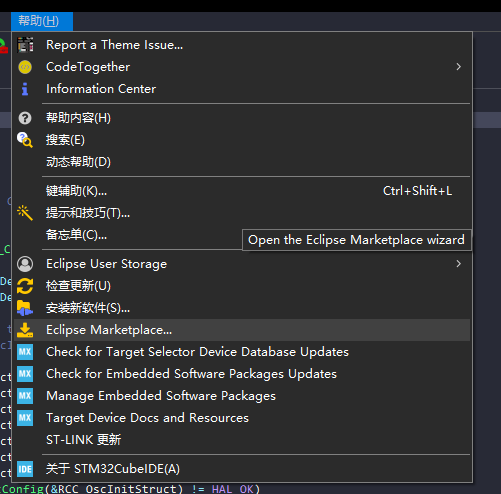
Task: Click the Eclipse User Storage avatar icon
Action: click(25, 264)
